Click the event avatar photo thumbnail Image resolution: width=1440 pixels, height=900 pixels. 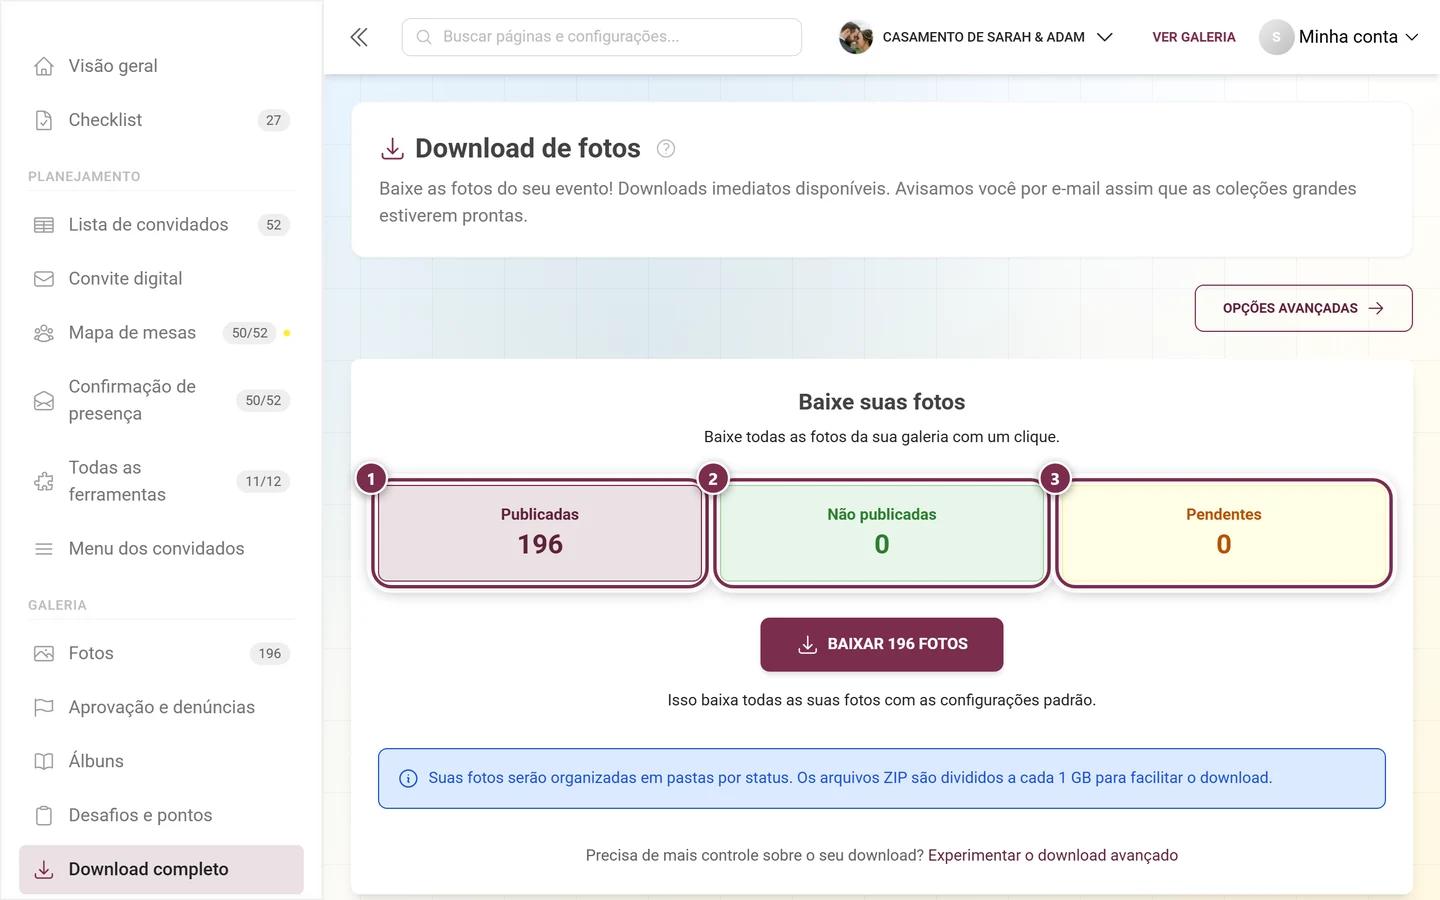(856, 37)
